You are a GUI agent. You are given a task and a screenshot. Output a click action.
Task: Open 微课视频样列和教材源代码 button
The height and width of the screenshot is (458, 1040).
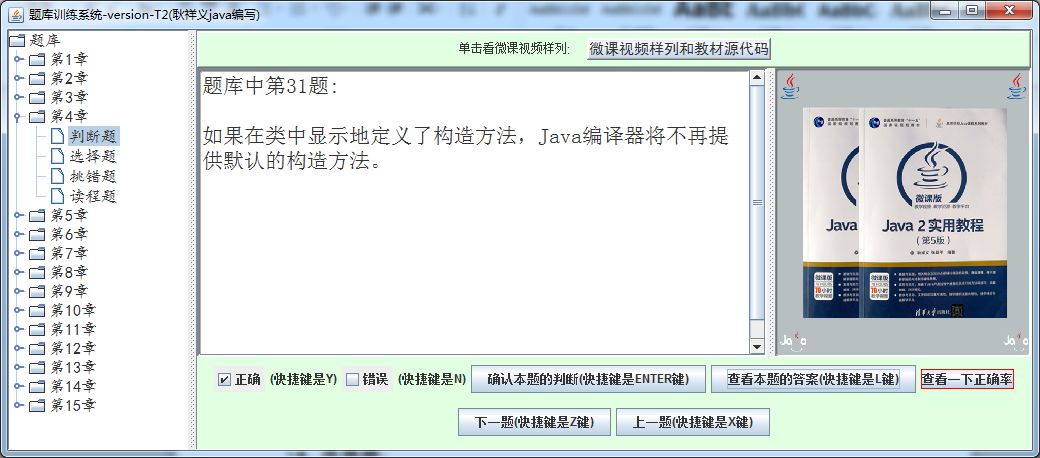pos(679,49)
